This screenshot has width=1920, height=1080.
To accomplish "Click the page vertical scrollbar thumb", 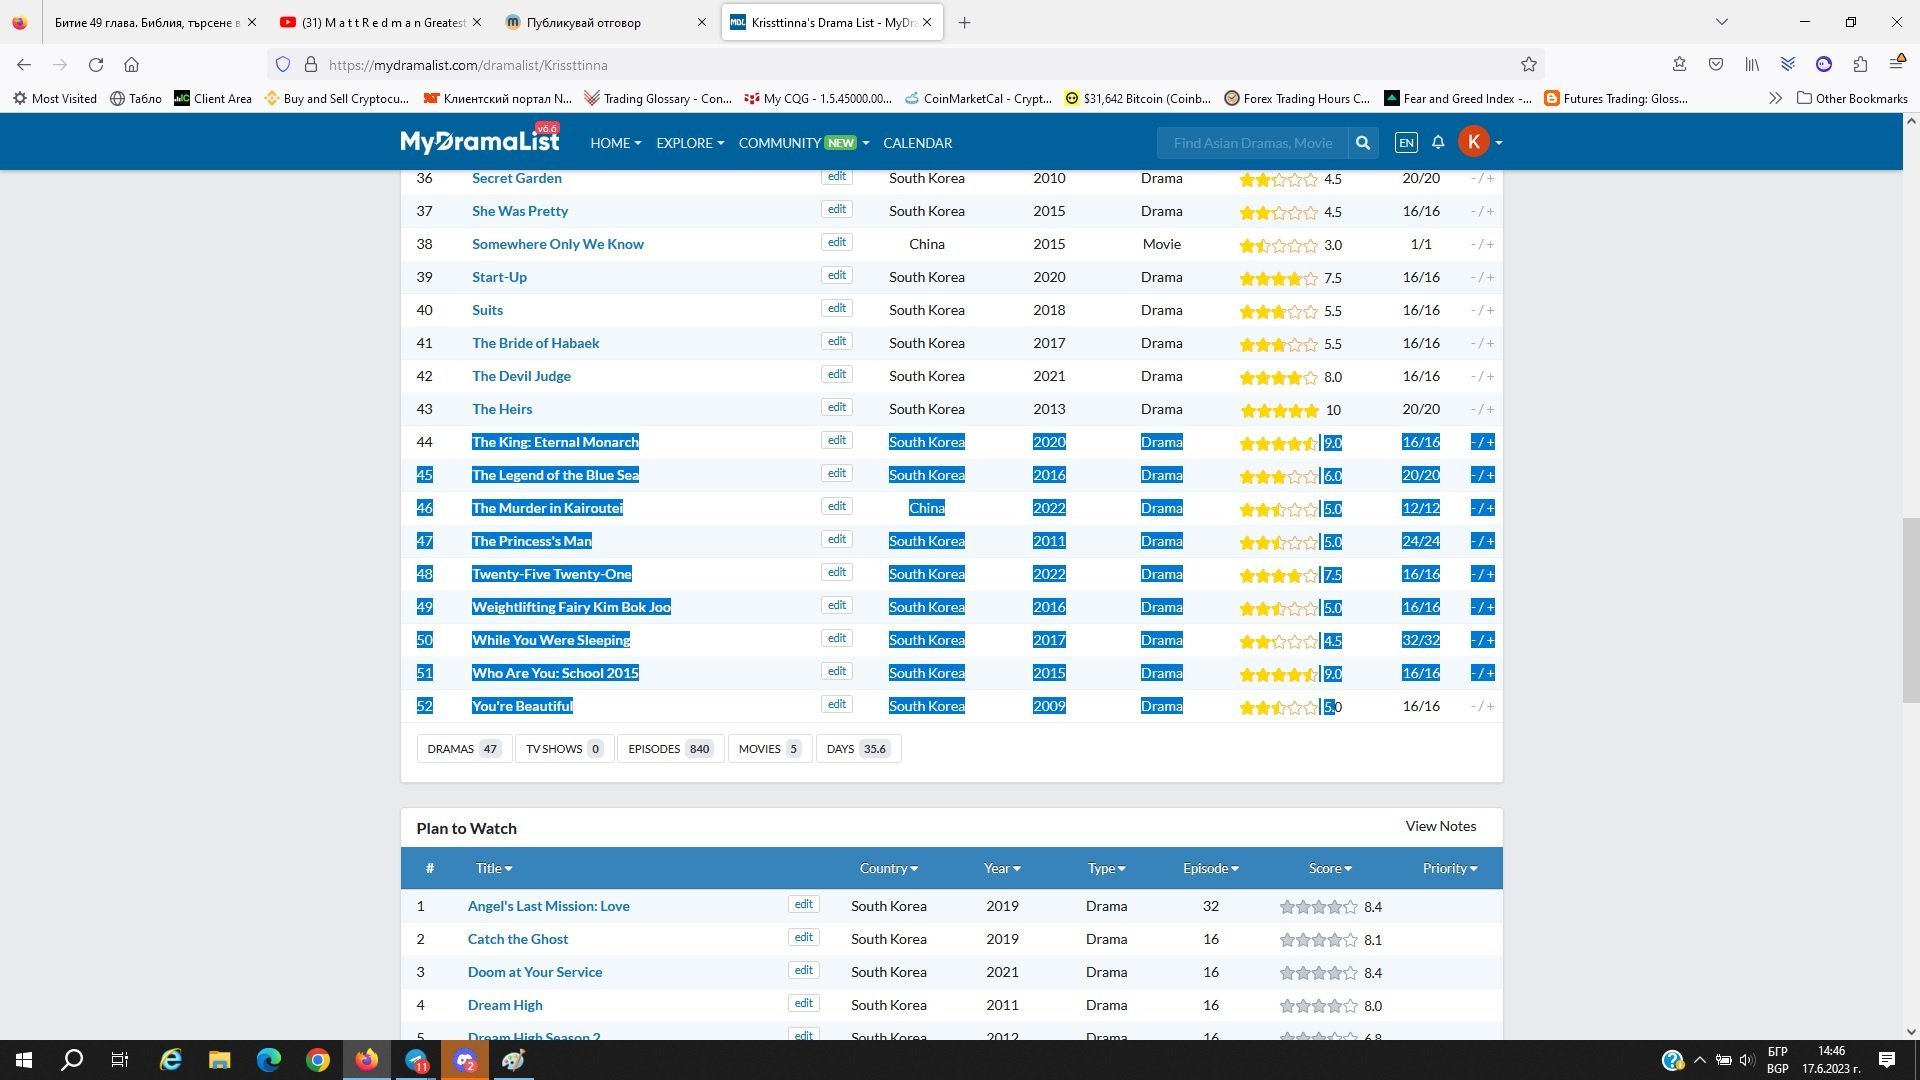I will [x=1910, y=610].
